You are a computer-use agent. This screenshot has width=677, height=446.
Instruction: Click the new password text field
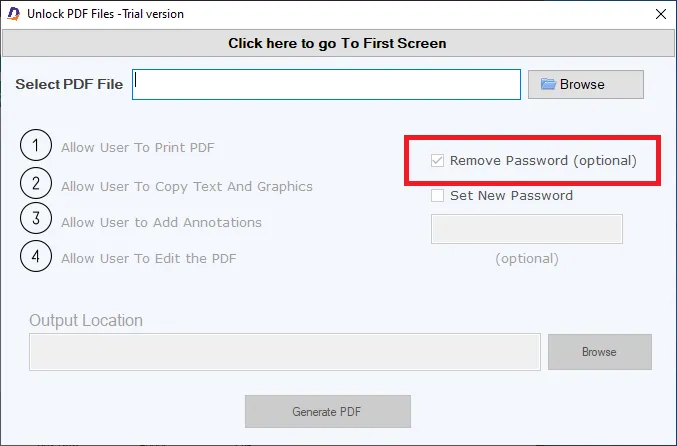point(527,229)
